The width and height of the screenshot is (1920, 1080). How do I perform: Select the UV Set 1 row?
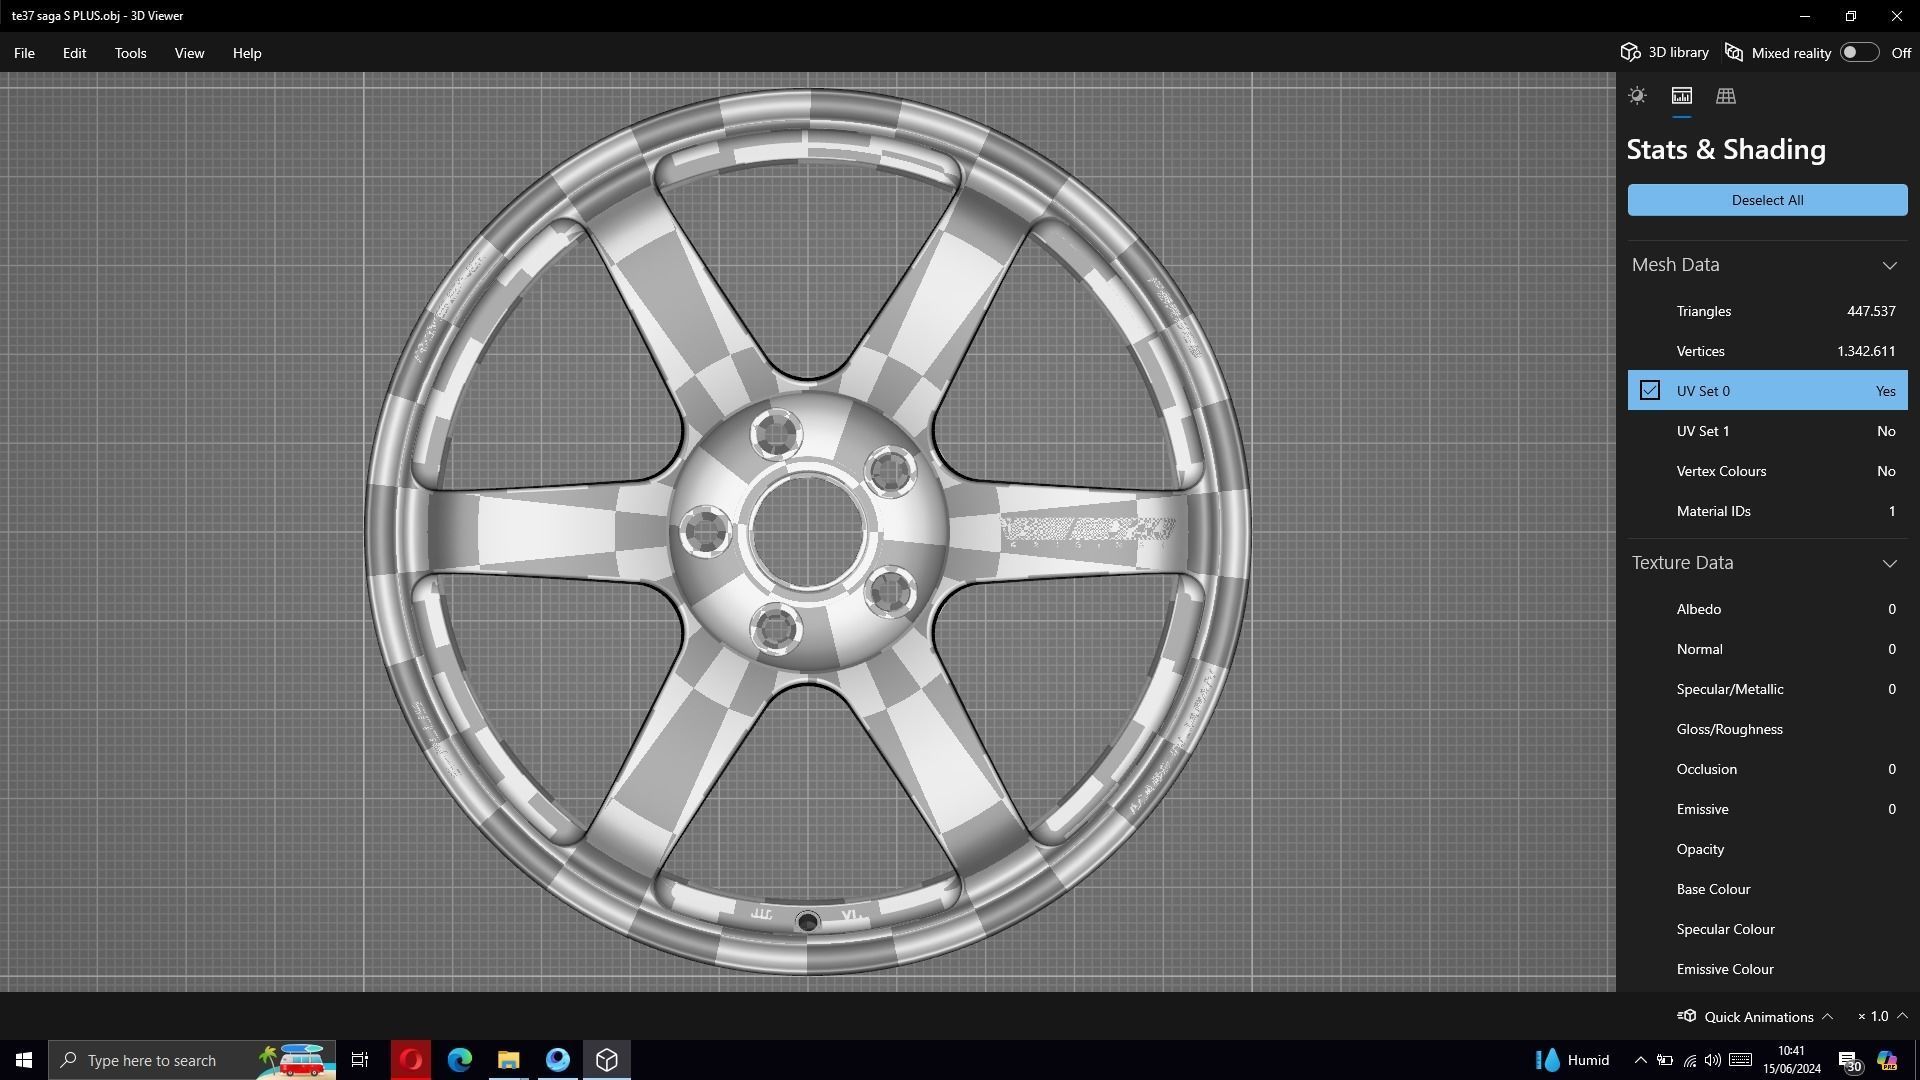(1767, 431)
